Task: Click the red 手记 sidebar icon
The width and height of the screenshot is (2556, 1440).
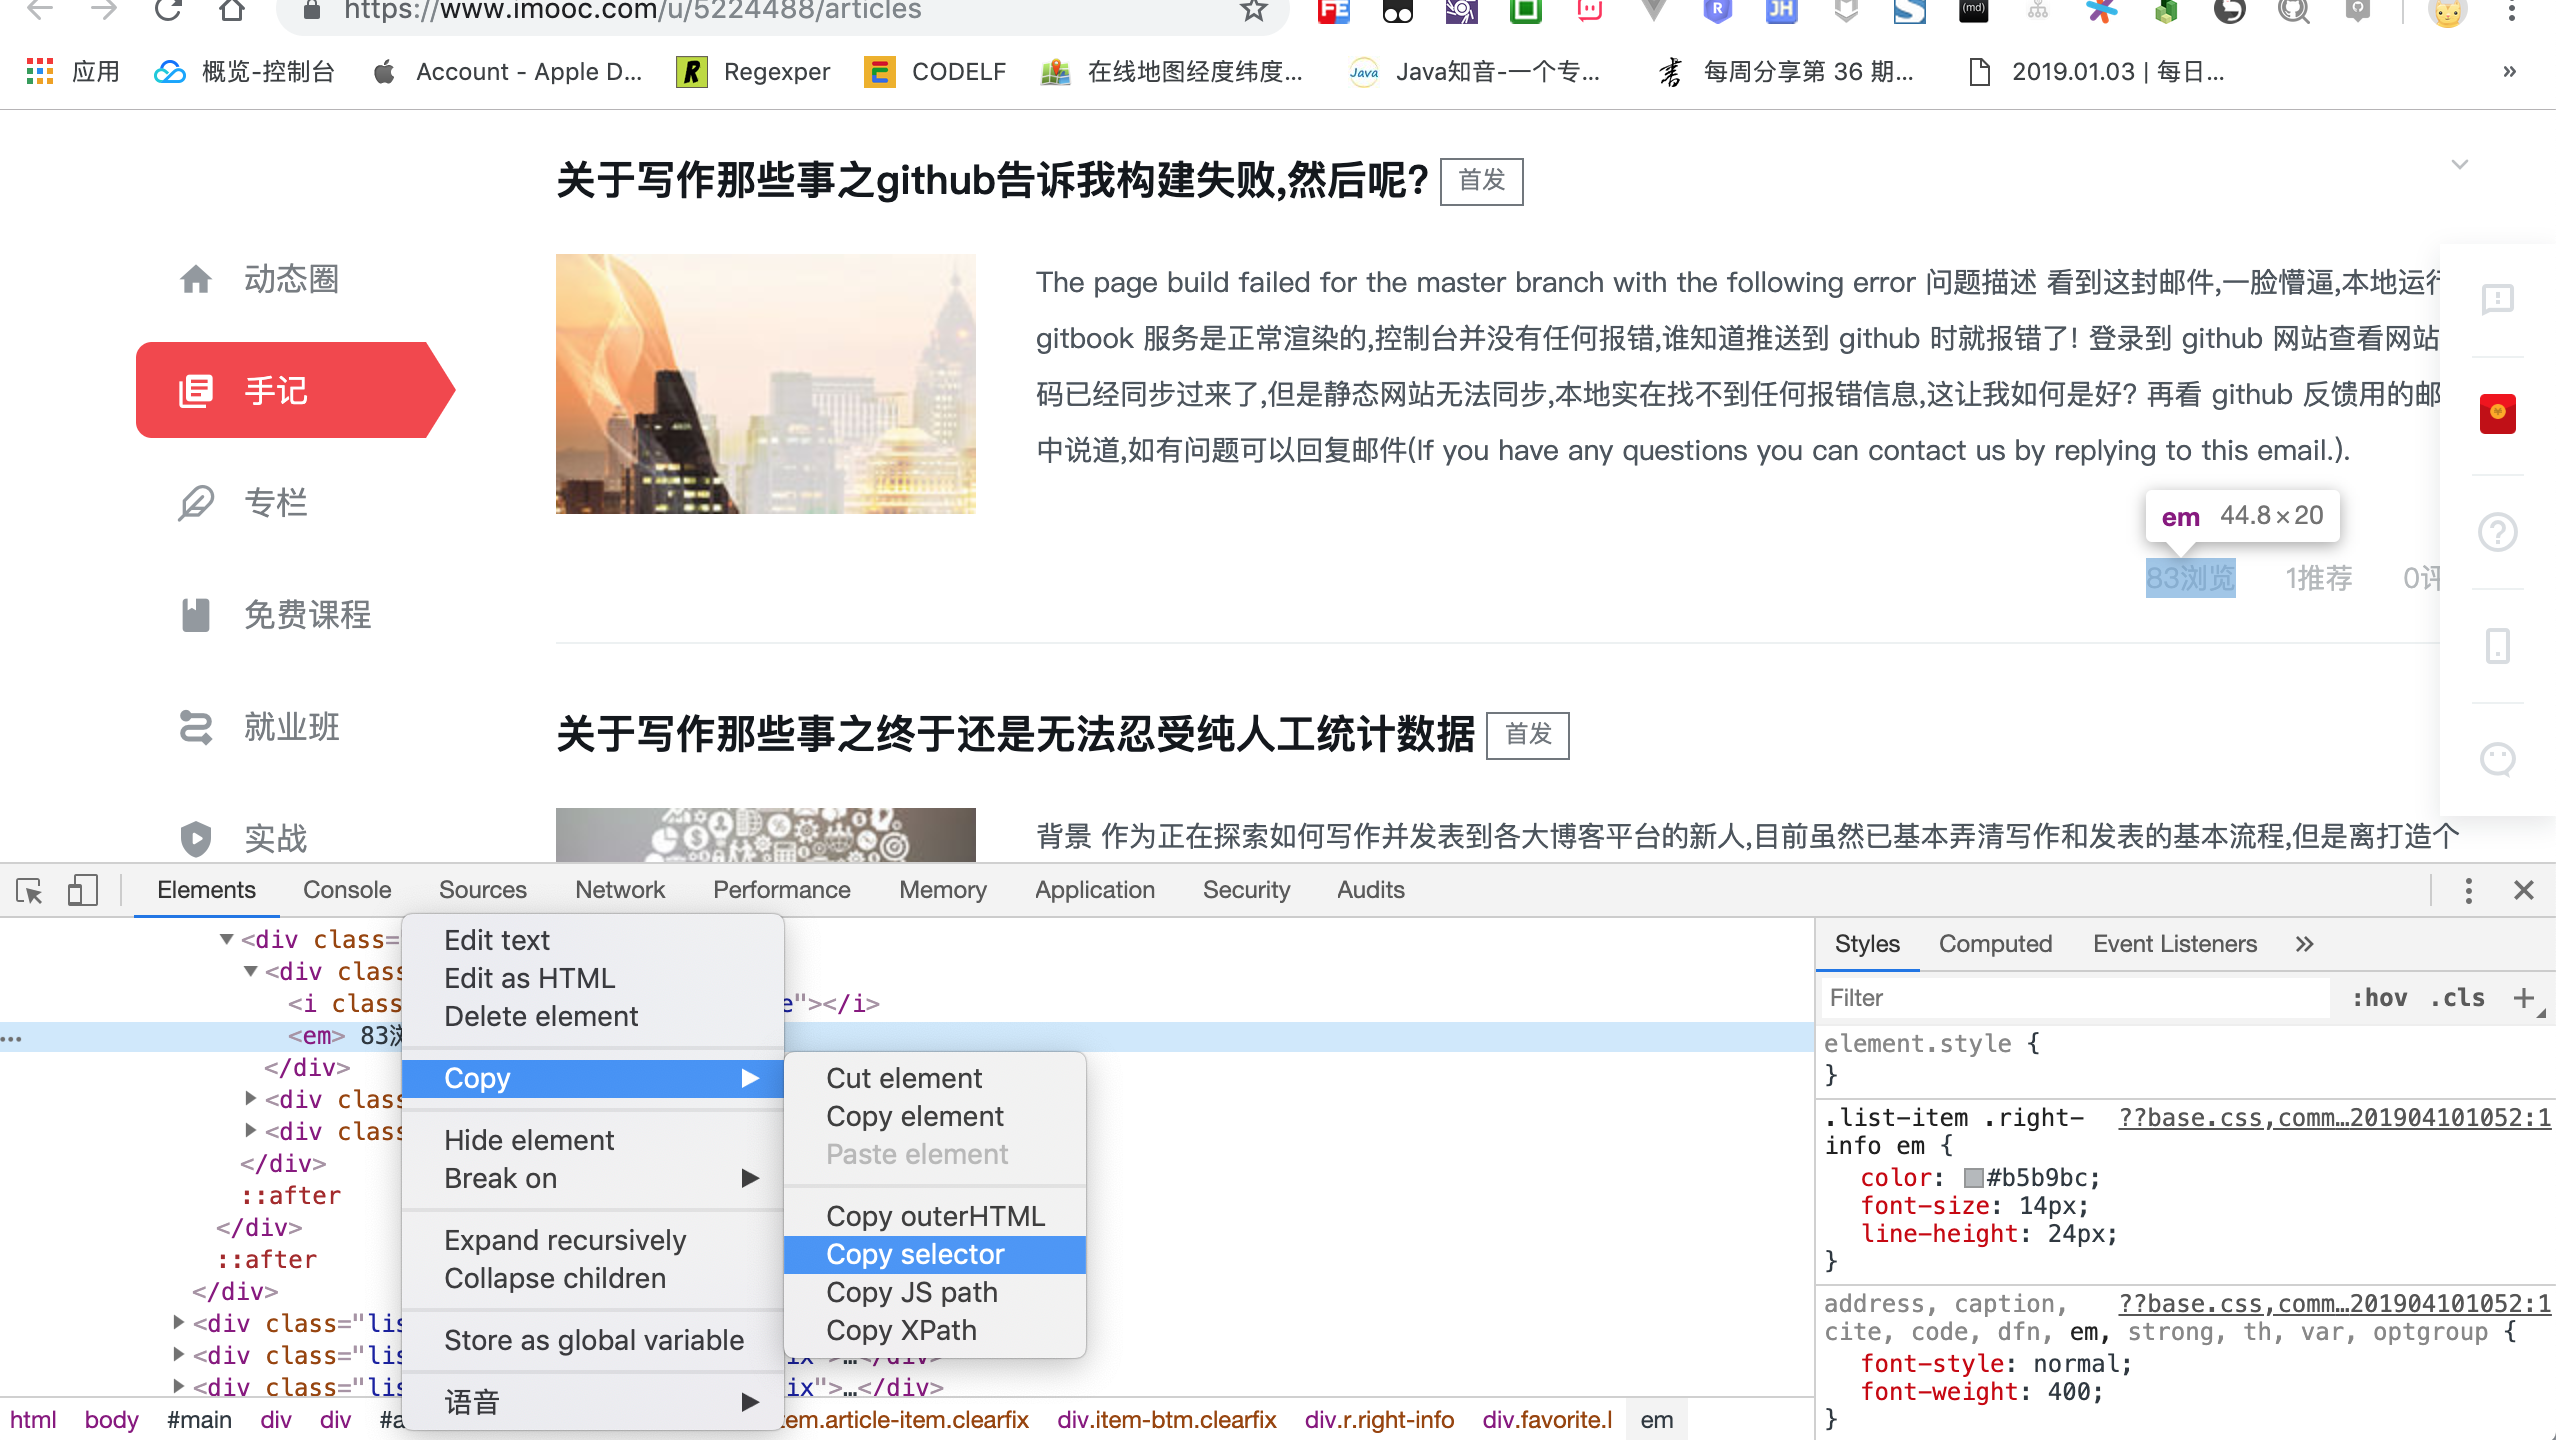Action: 196,390
